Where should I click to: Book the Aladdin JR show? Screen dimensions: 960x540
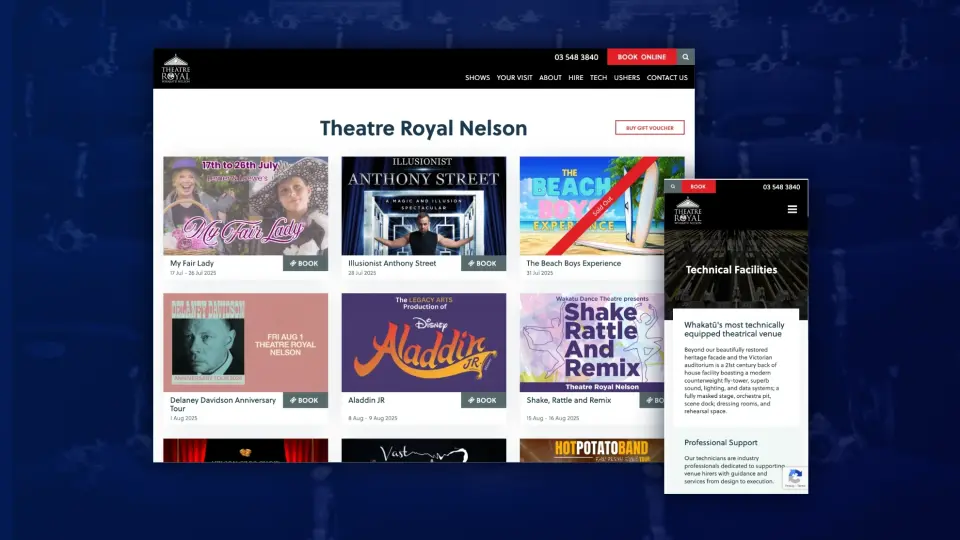pos(483,400)
